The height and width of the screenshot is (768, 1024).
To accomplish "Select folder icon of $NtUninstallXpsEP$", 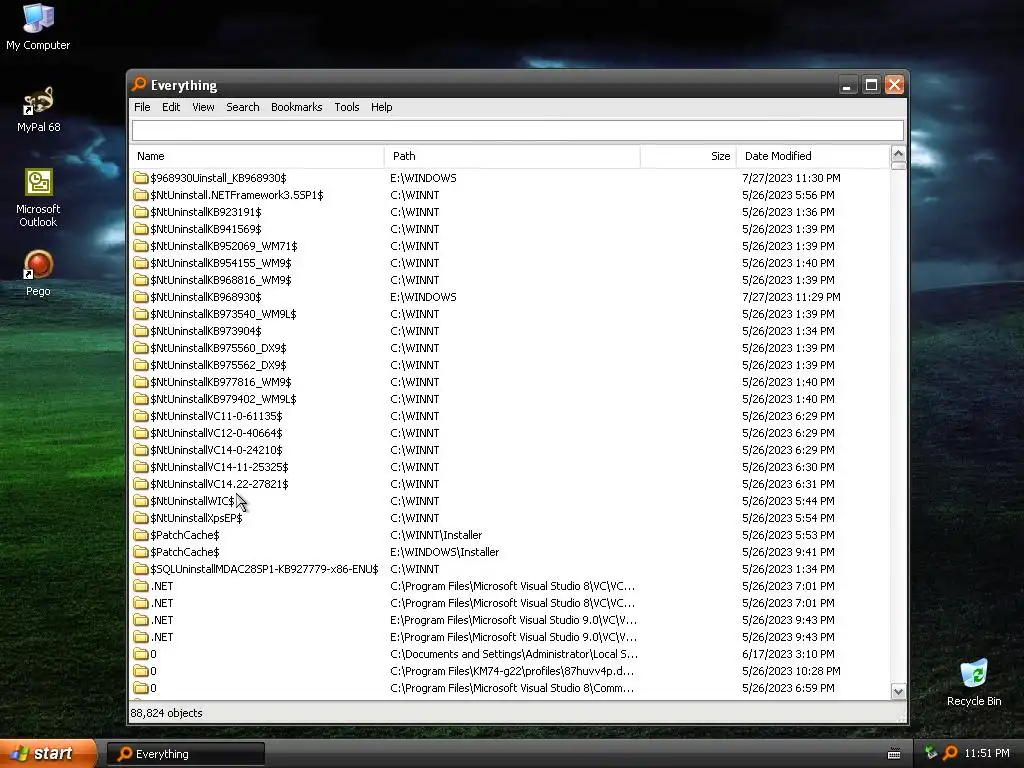I will point(140,518).
